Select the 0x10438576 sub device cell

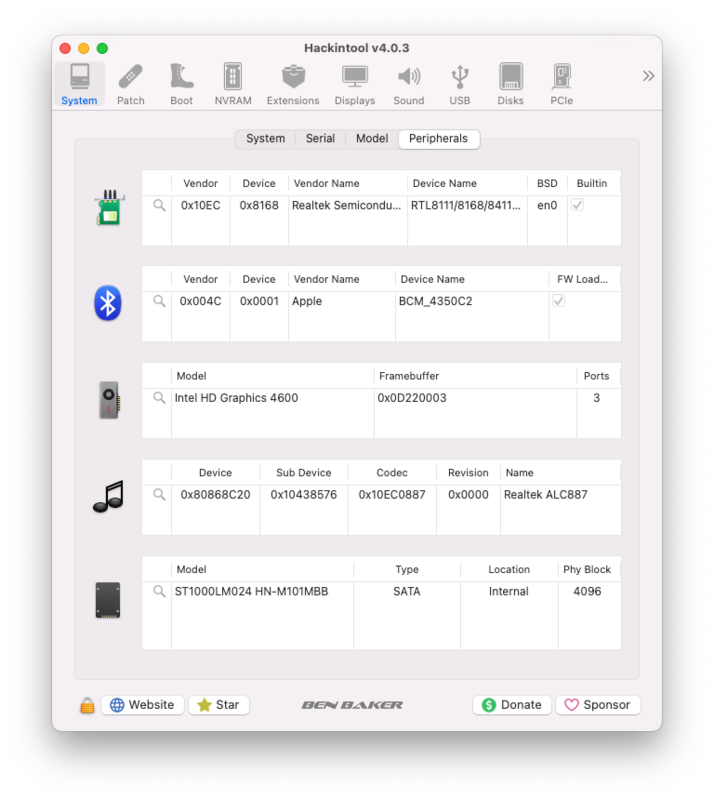304,494
